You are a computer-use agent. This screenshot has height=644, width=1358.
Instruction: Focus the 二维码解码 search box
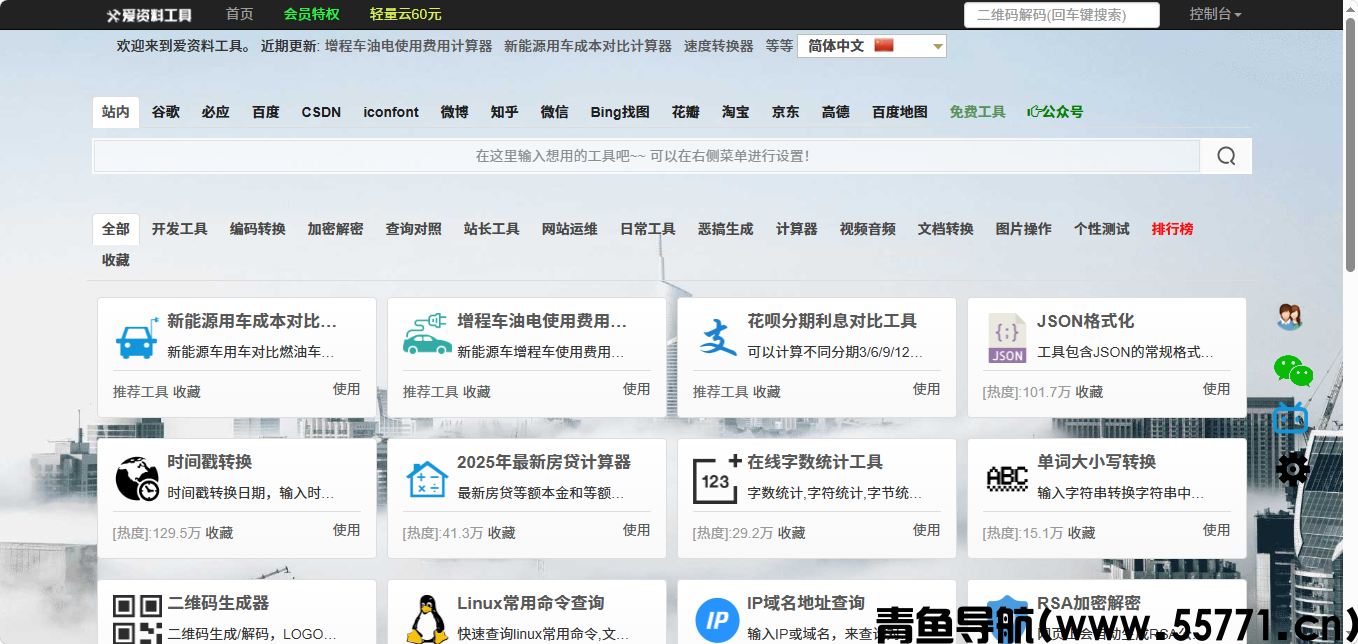pyautogui.click(x=1061, y=15)
